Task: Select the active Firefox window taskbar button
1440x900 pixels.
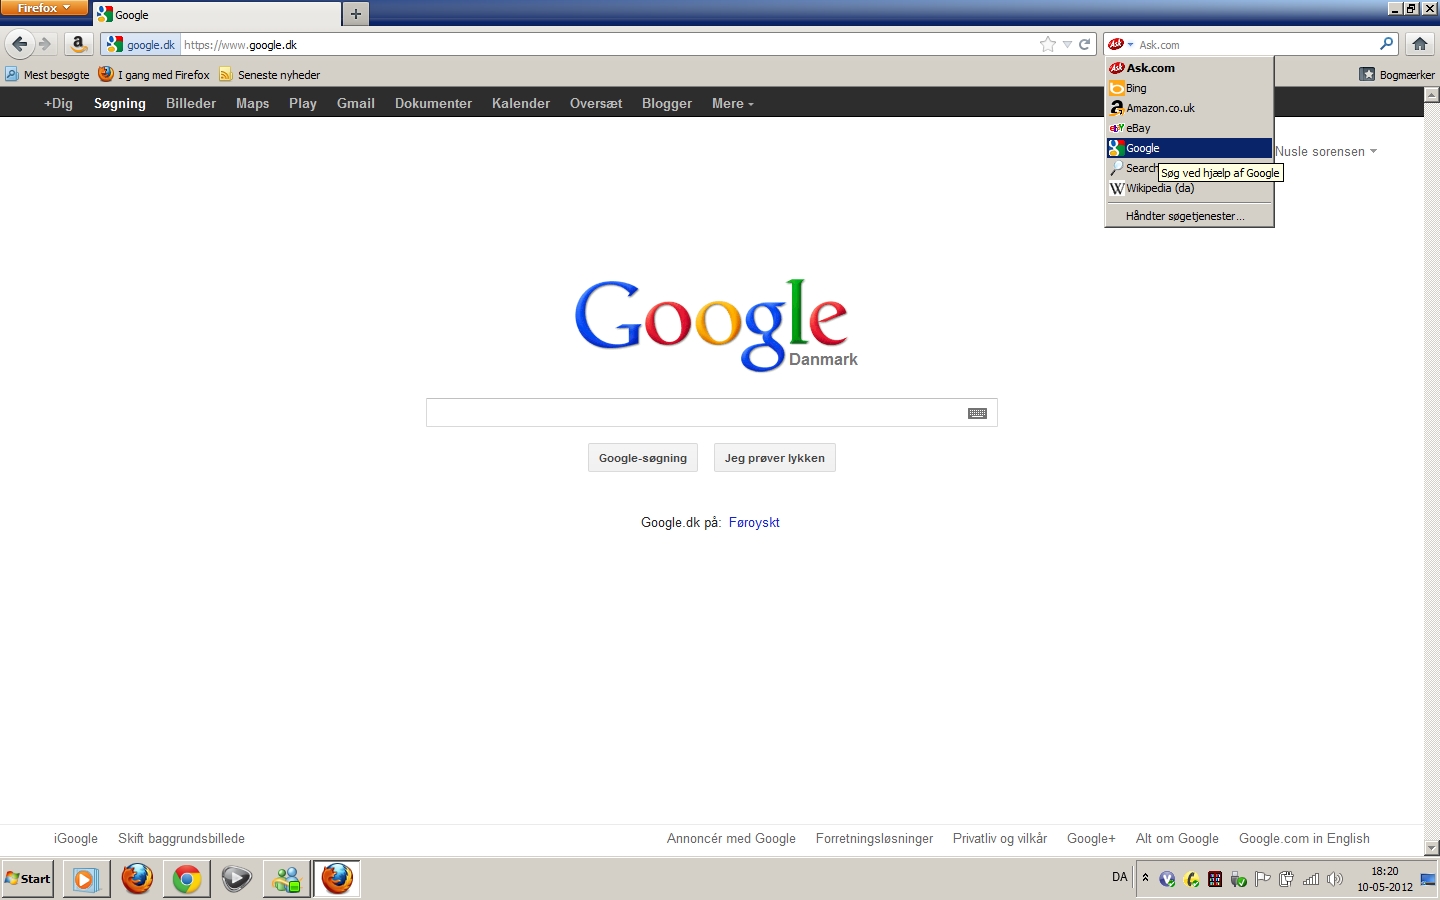Action: 337,879
